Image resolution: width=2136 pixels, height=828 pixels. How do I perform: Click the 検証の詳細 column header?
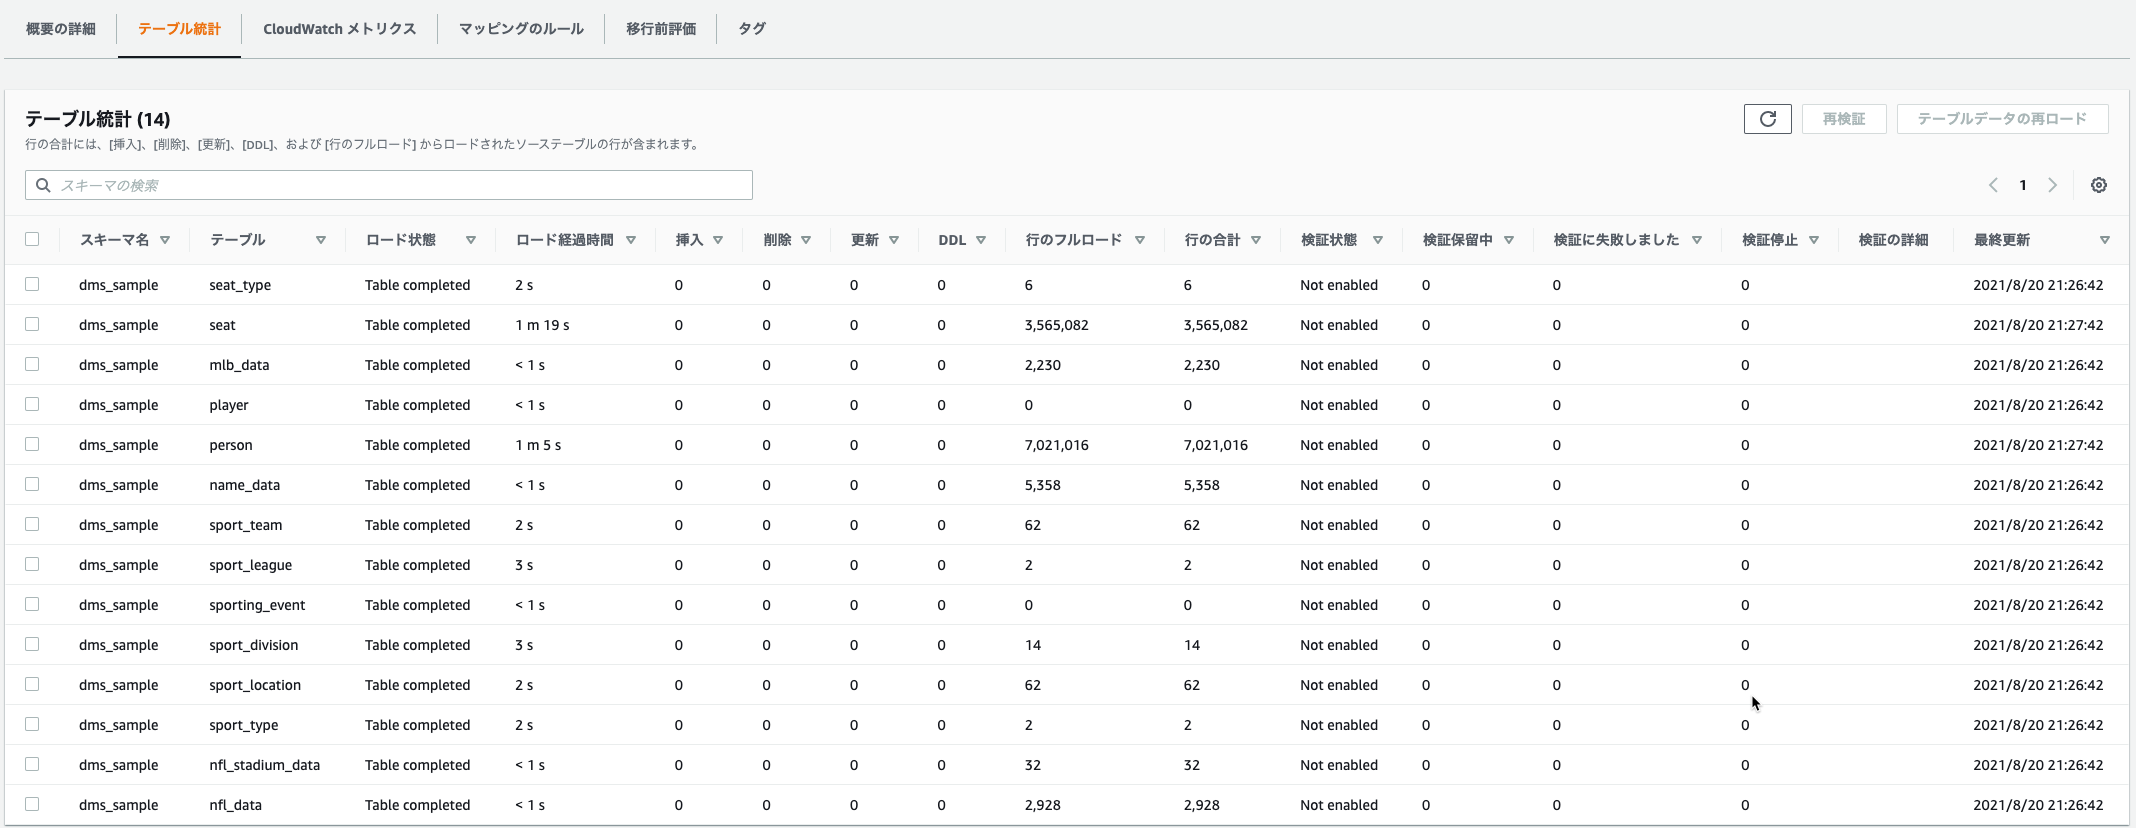point(1893,240)
